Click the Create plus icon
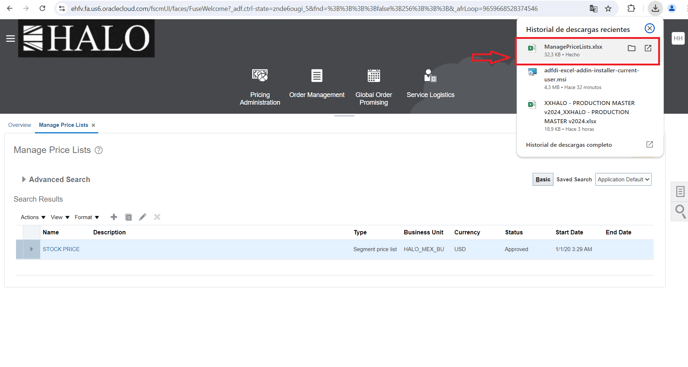This screenshot has width=688, height=367. (114, 217)
